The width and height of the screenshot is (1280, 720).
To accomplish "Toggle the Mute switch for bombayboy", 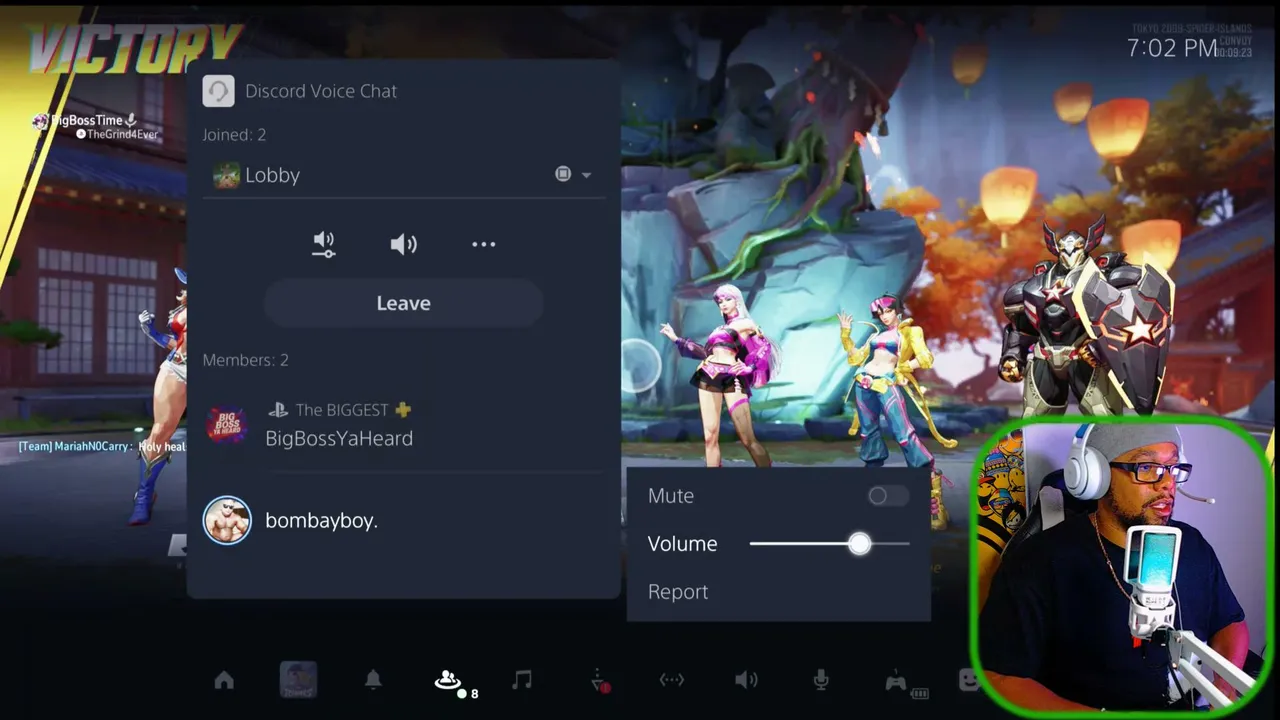I will [x=888, y=496].
